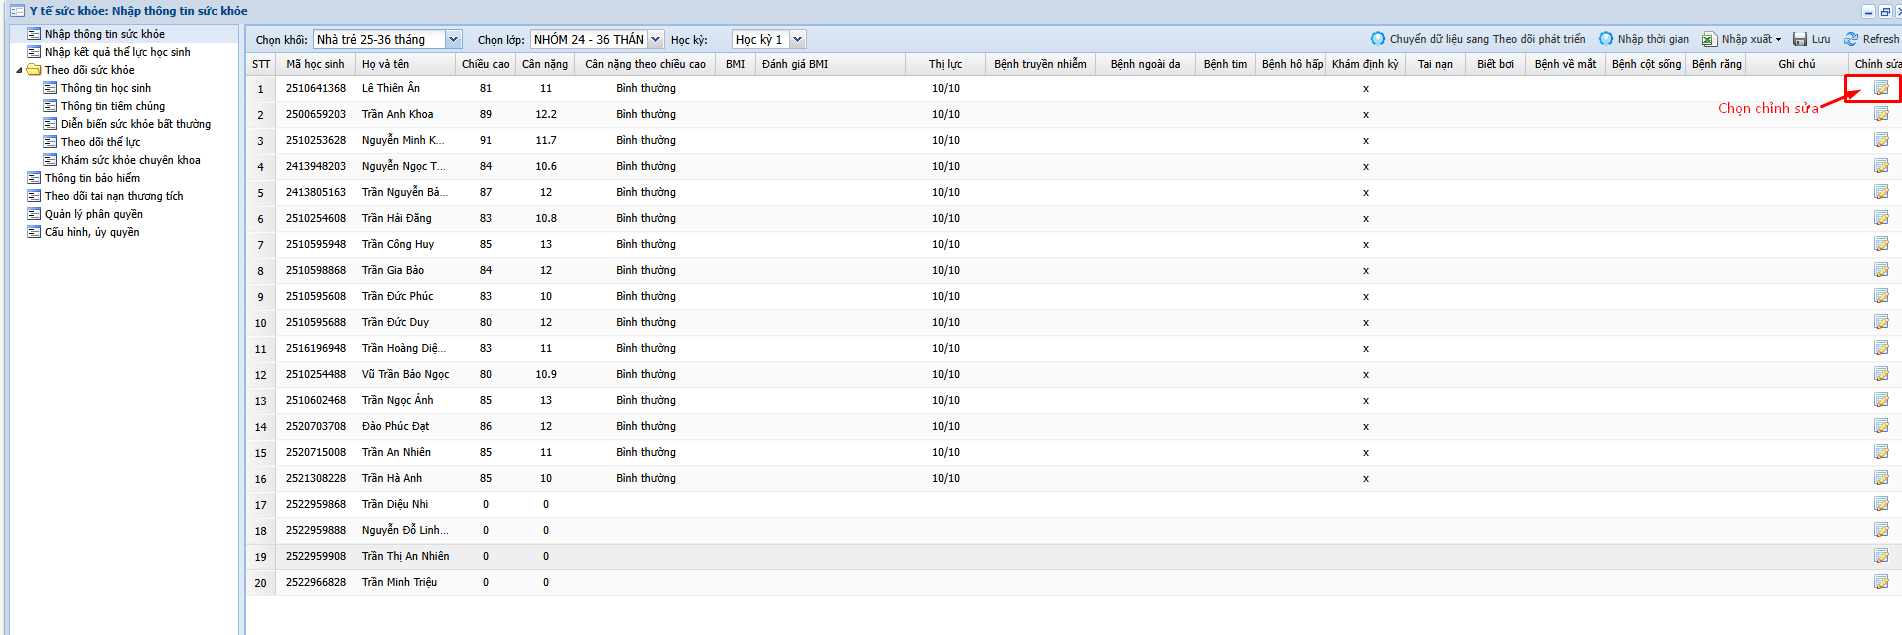Click the Refresh arrows icon
This screenshot has width=1902, height=635.
[1851, 39]
